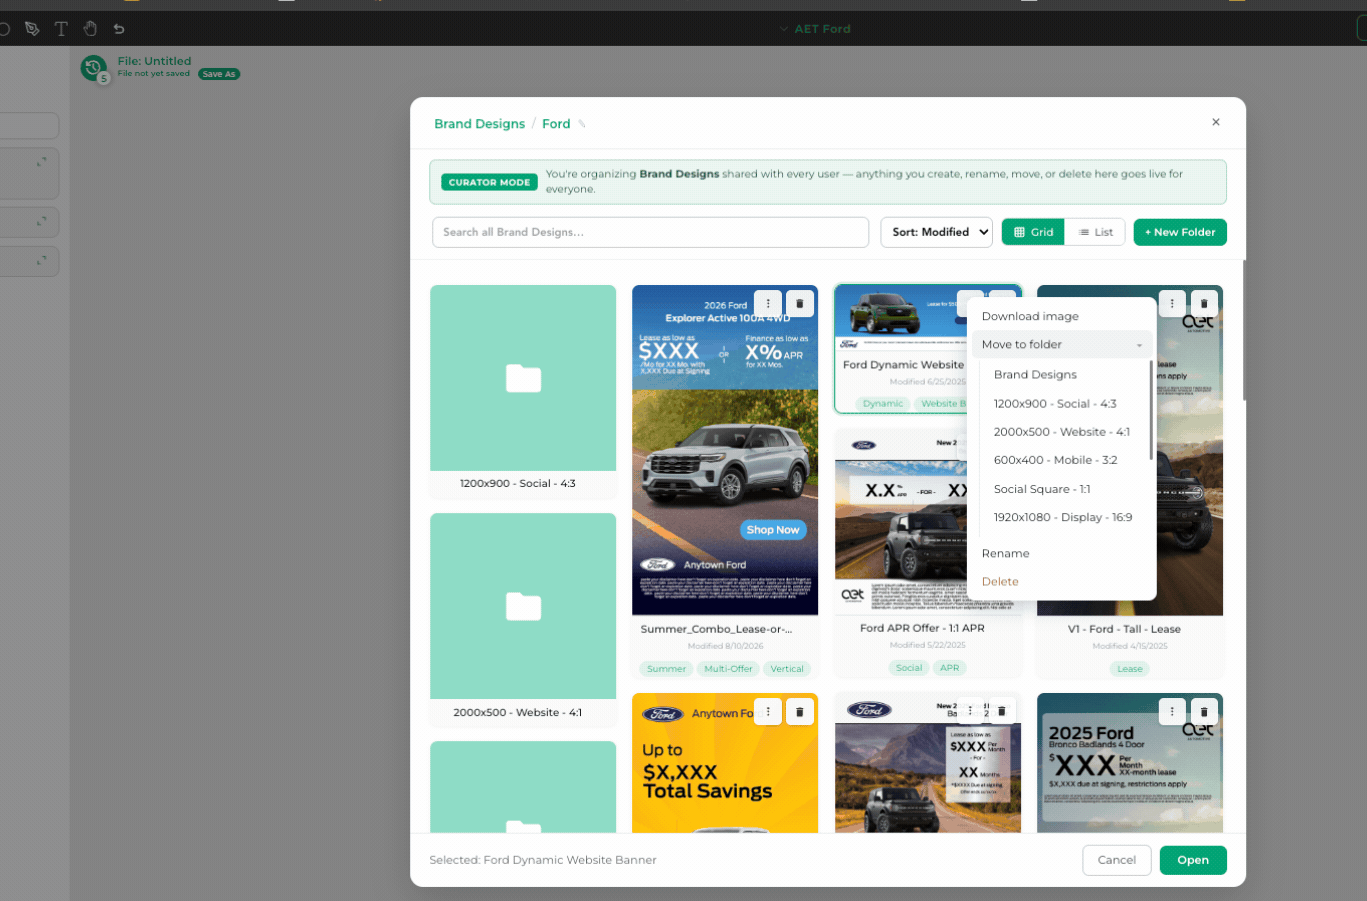Click the Vertical tag
Image resolution: width=1367 pixels, height=901 pixels.
787,669
